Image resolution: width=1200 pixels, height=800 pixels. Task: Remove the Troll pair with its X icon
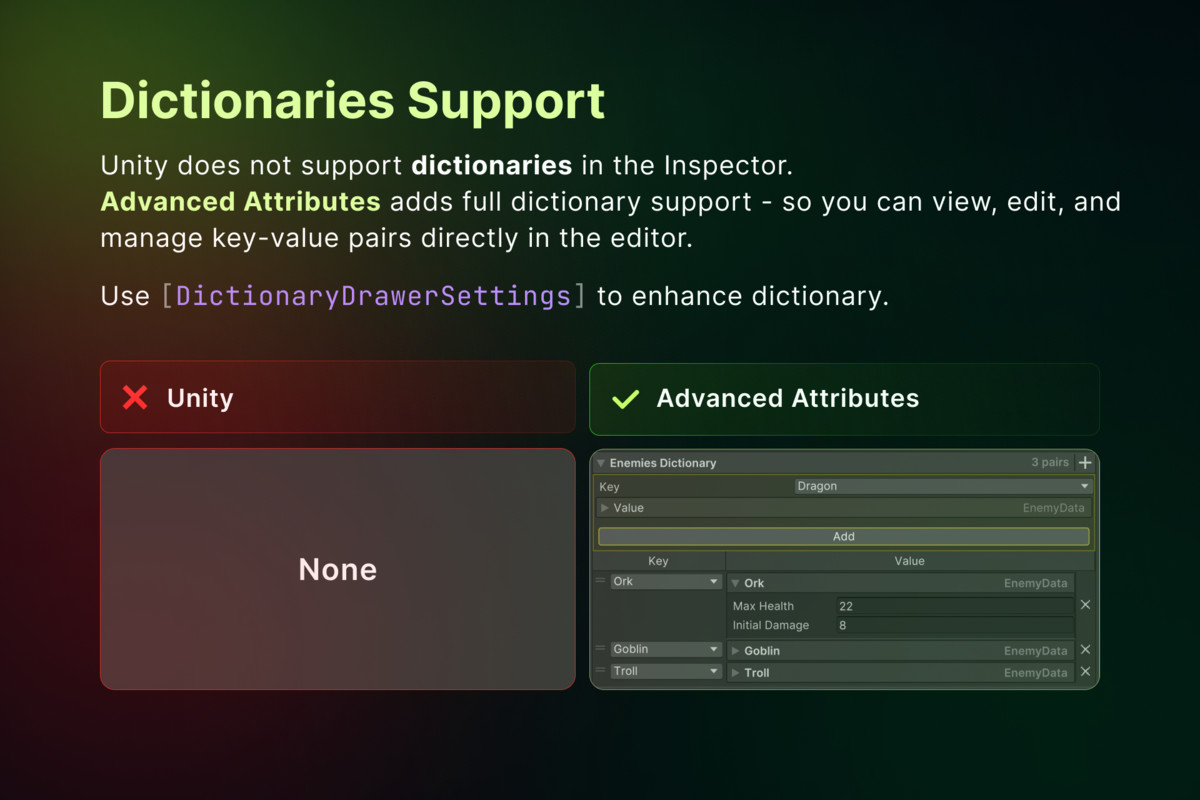click(1085, 672)
